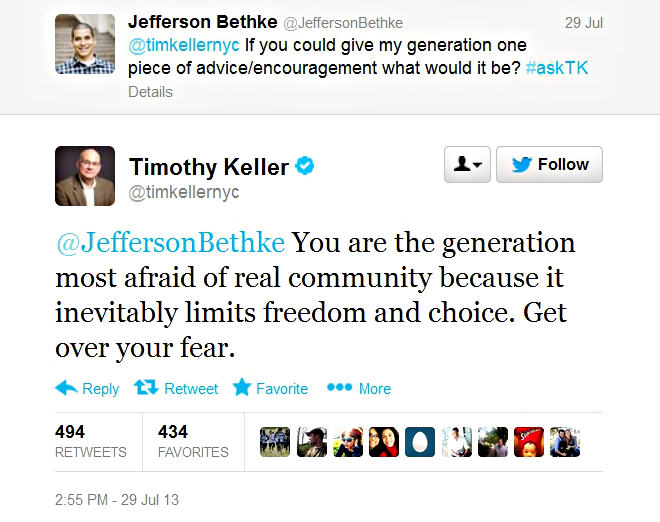This screenshot has width=660, height=522.
Task: Click the Reply arrow icon
Action: [67, 388]
